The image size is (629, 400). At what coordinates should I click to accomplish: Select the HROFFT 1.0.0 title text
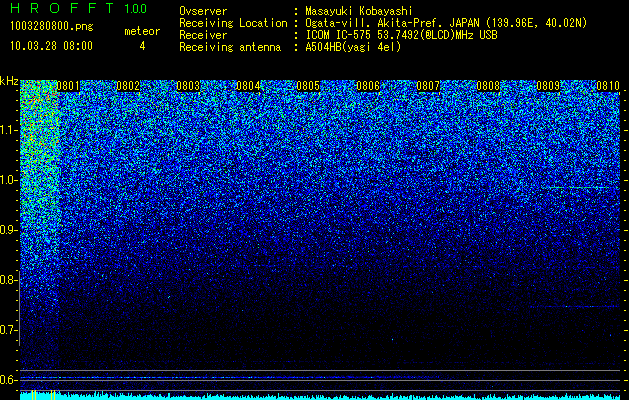(78, 8)
